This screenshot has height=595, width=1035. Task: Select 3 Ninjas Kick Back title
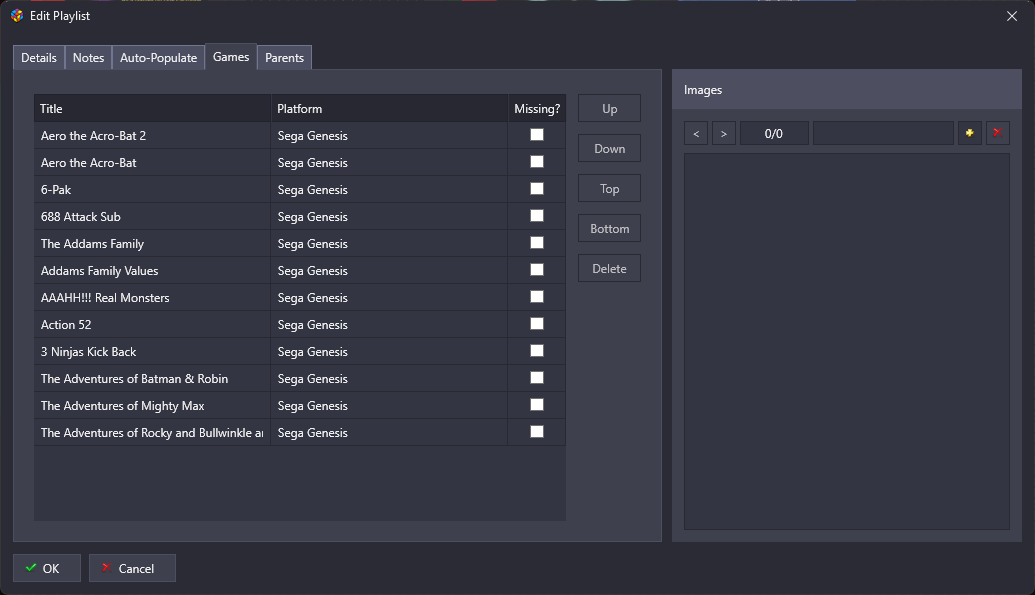point(88,352)
